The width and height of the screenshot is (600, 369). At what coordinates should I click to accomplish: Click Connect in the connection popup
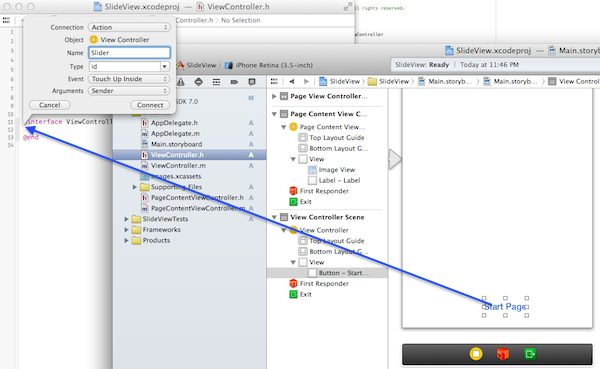[150, 105]
